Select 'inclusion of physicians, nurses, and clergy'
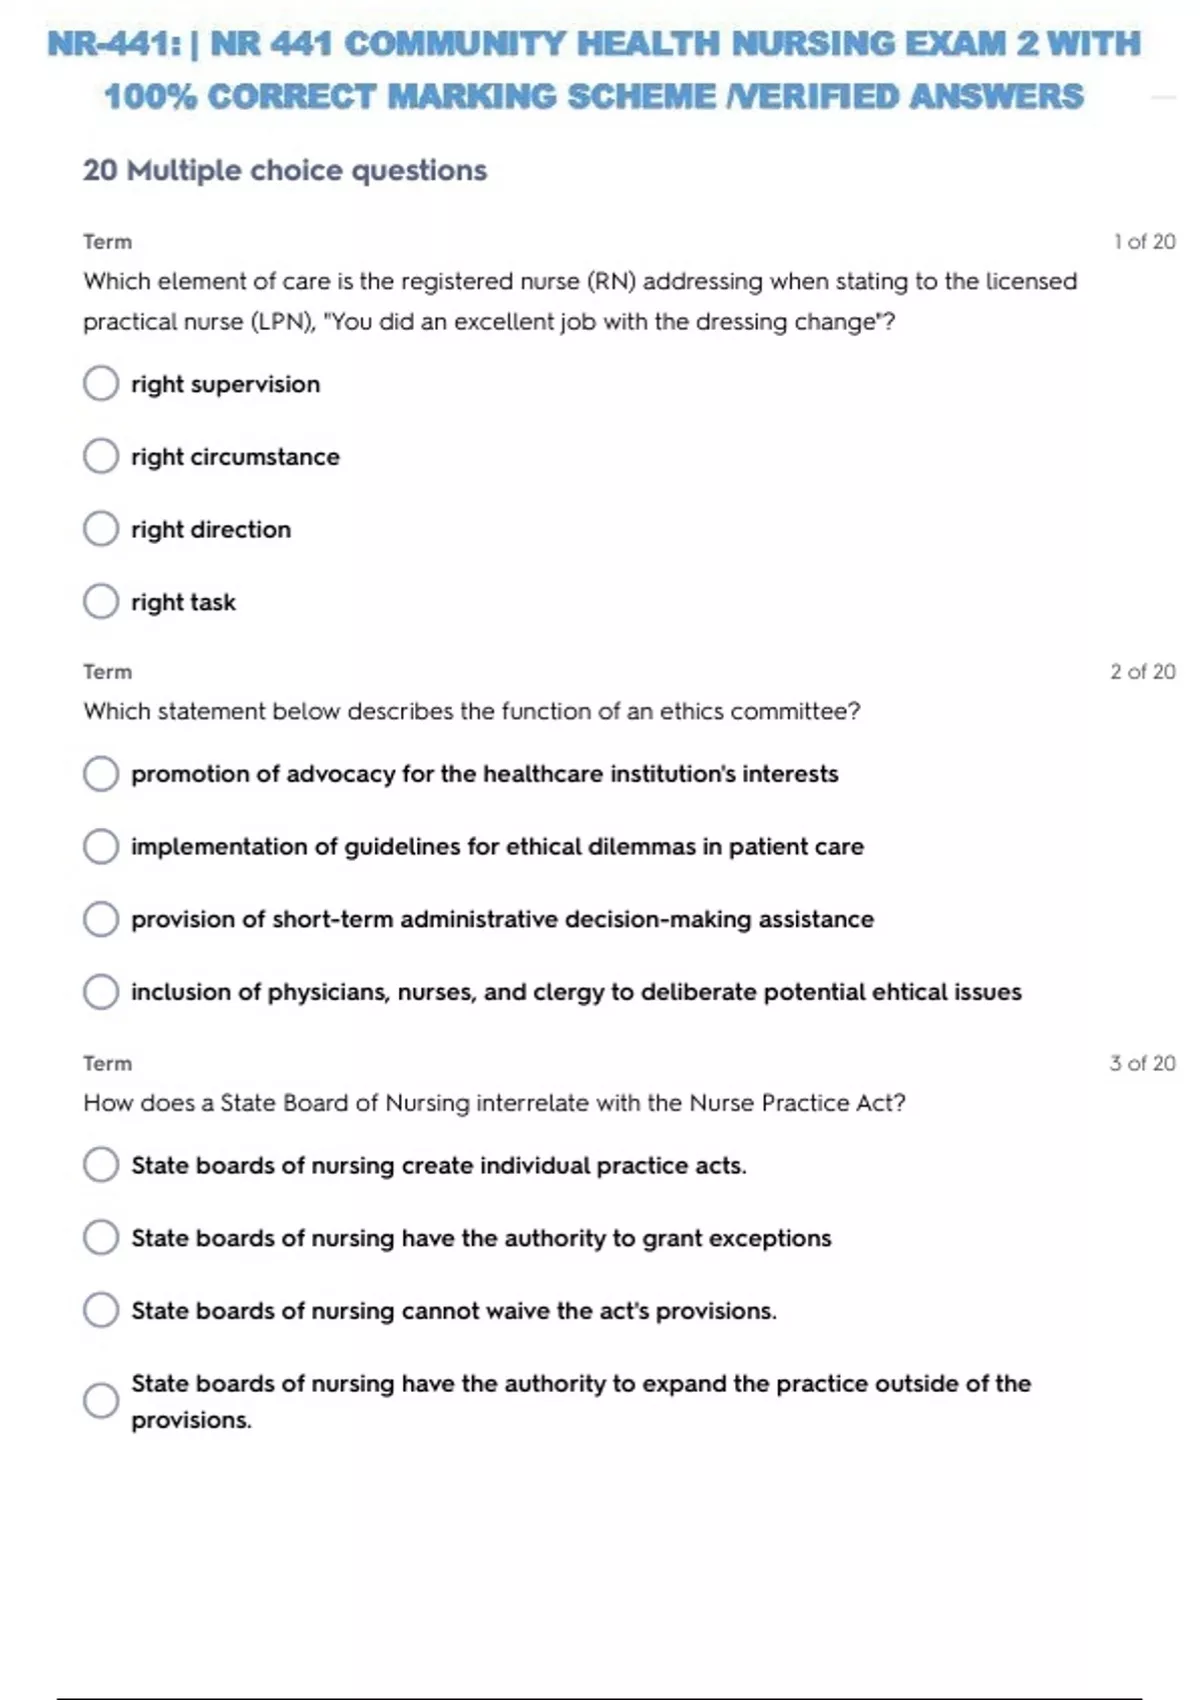 101,992
